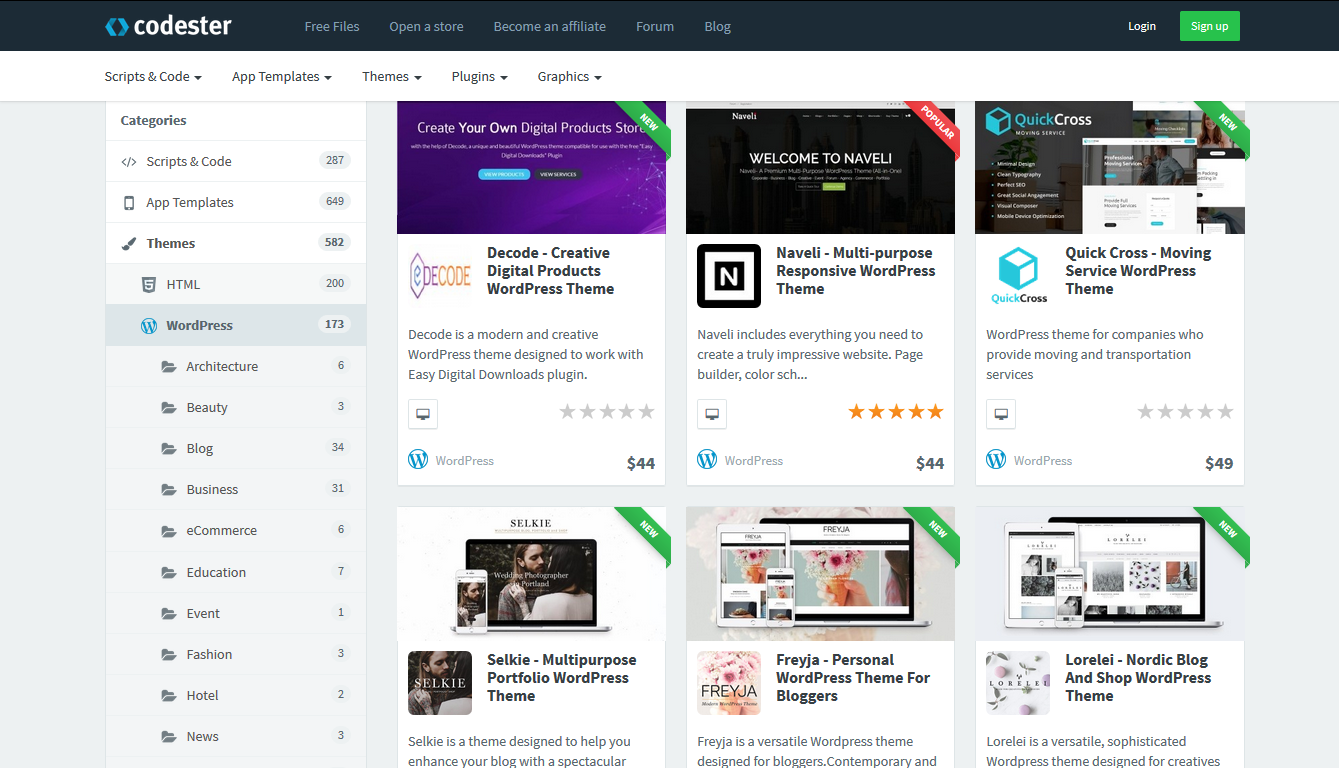This screenshot has height=768, width=1339.
Task: Click the 649 count beside App Templates
Action: (x=335, y=201)
